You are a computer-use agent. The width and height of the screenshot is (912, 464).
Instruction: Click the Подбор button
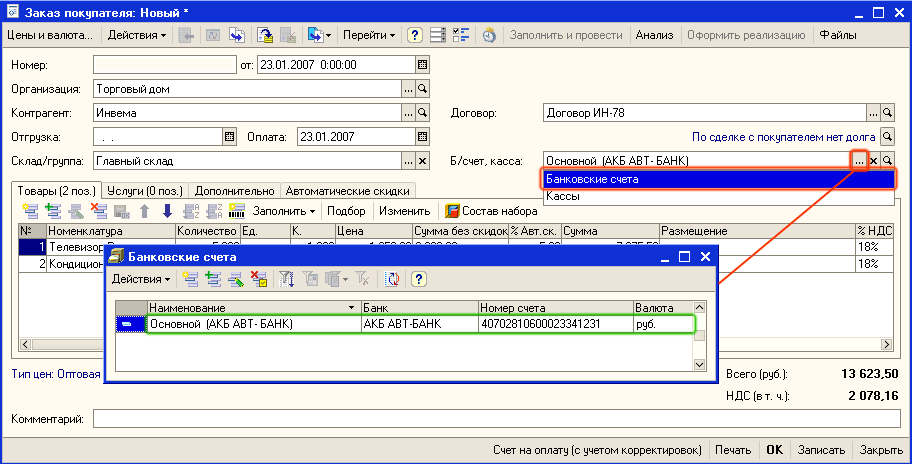pos(346,211)
